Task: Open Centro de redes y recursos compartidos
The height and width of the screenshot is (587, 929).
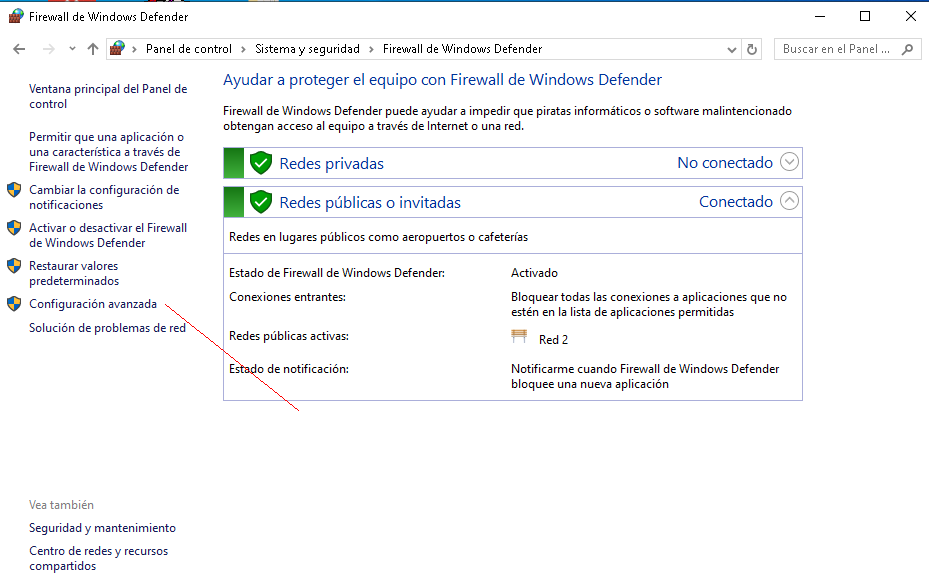Action: tap(98, 559)
